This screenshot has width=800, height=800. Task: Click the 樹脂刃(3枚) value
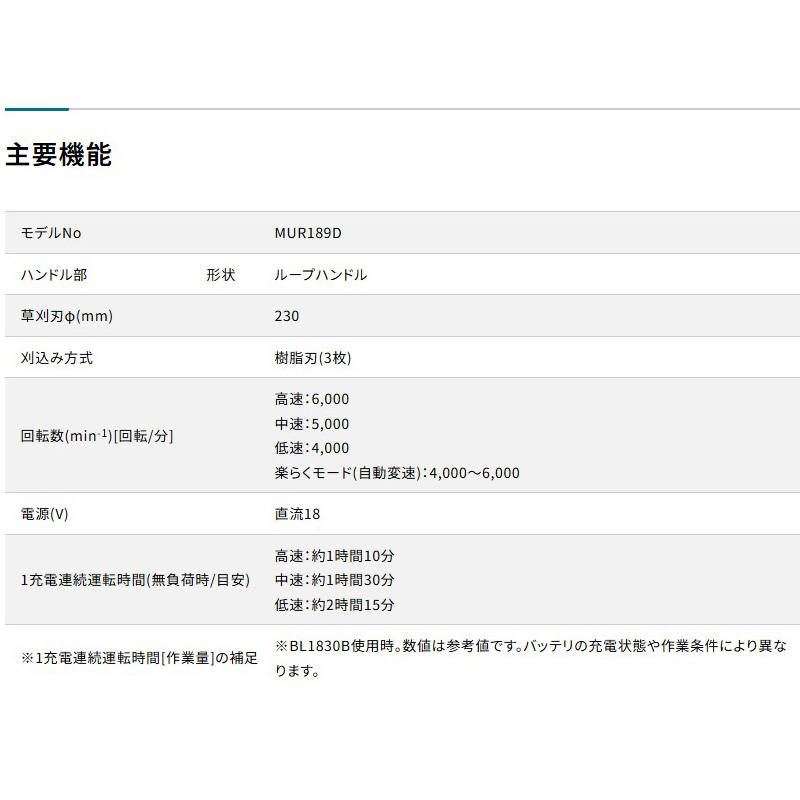[x=313, y=358]
